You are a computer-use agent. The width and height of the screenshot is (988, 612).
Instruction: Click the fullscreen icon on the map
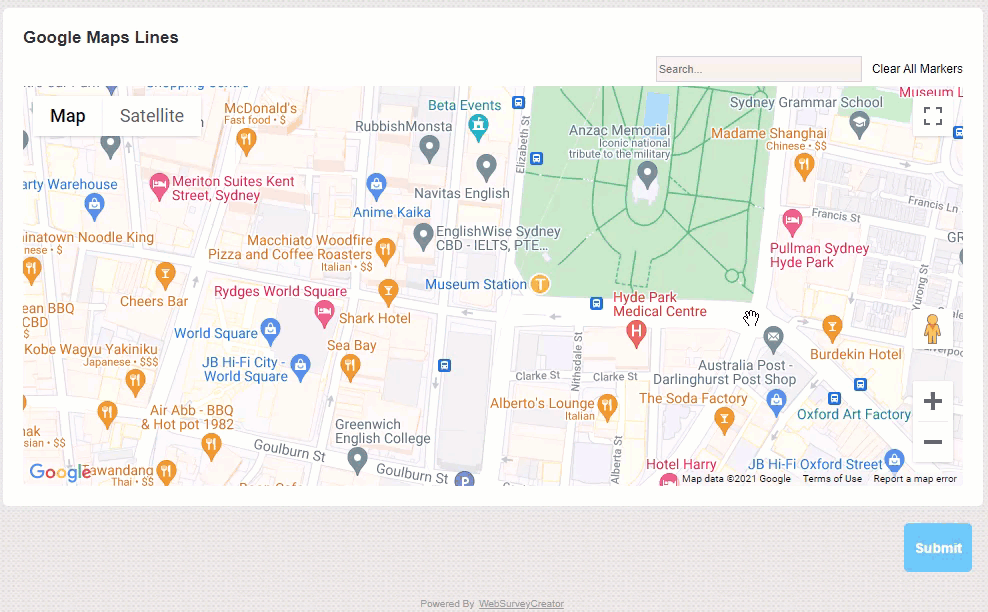(933, 115)
